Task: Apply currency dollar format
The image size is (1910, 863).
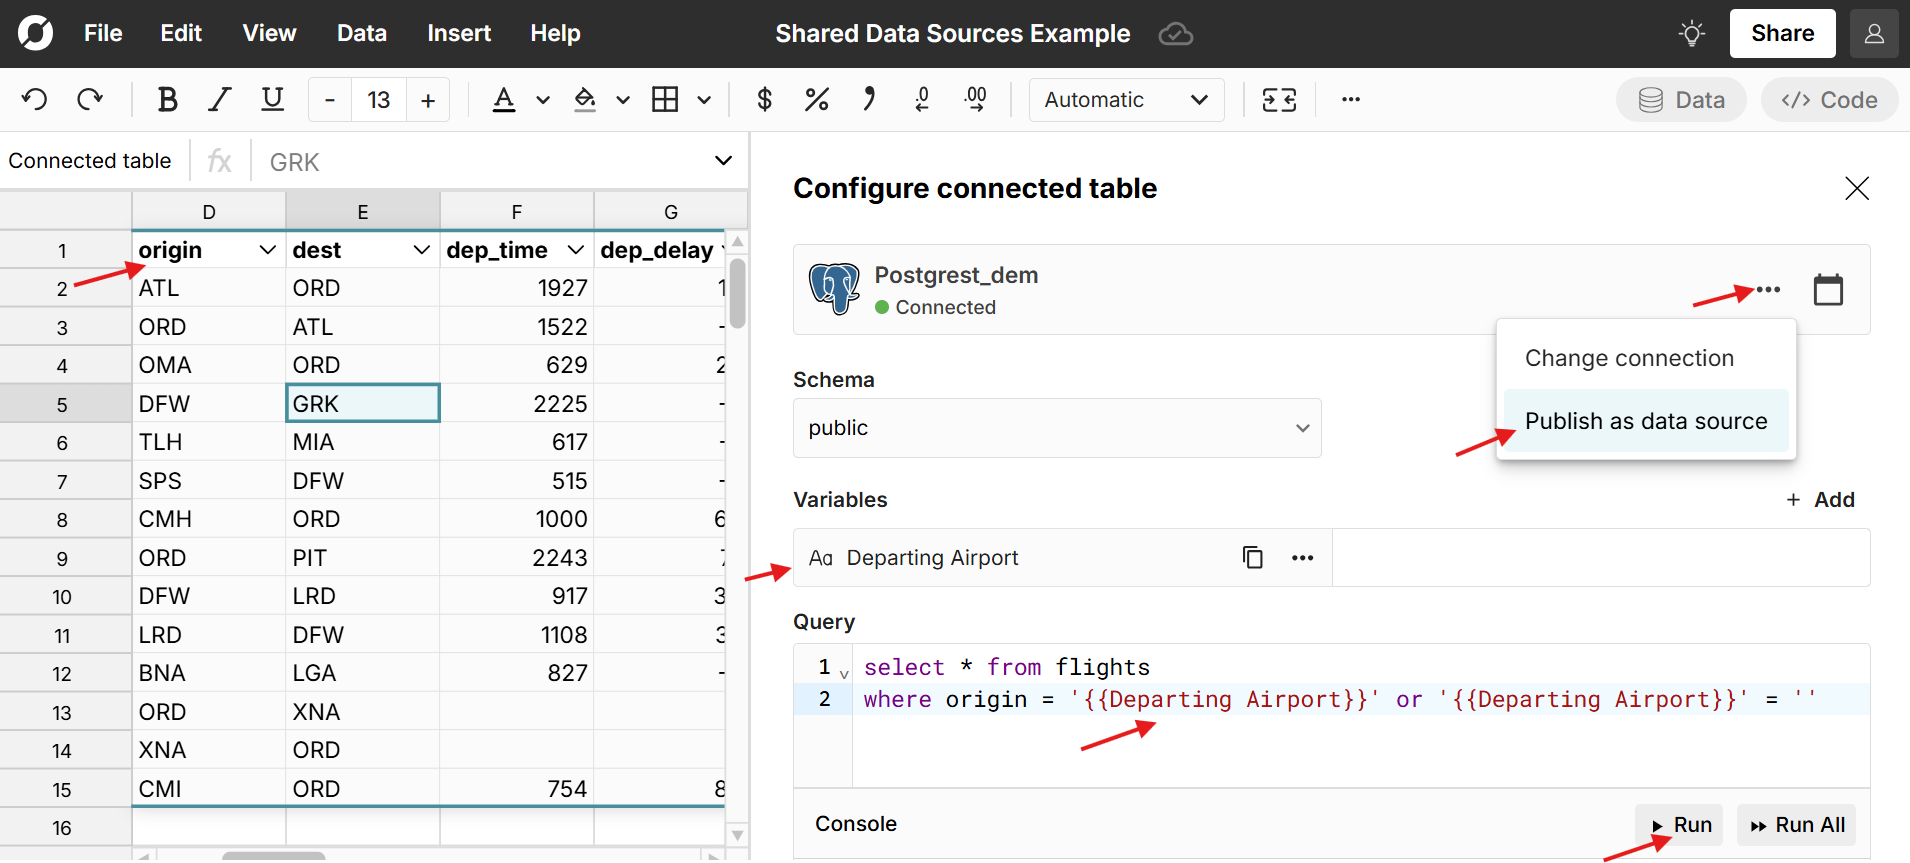Action: 764,100
